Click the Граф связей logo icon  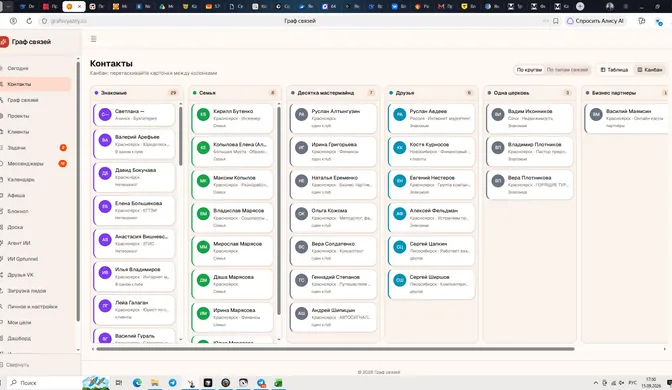4,42
